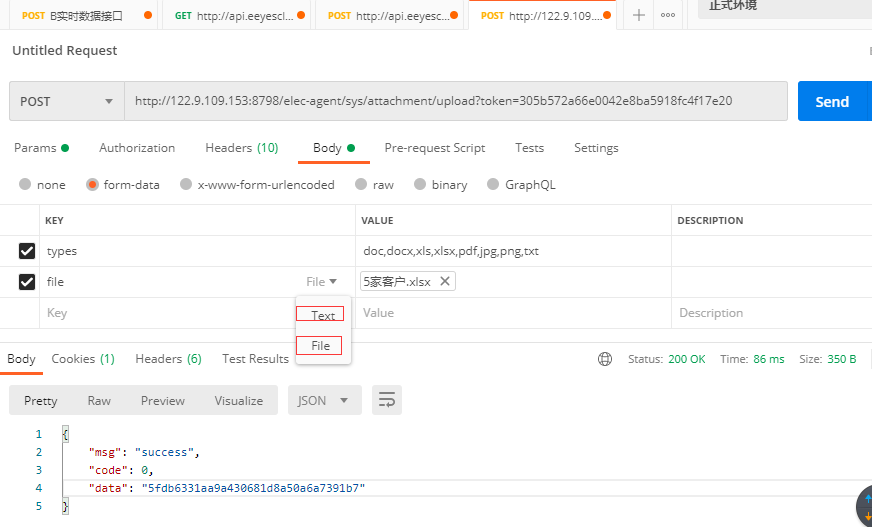Open the 正式环境 environment selector

click(x=784, y=7)
